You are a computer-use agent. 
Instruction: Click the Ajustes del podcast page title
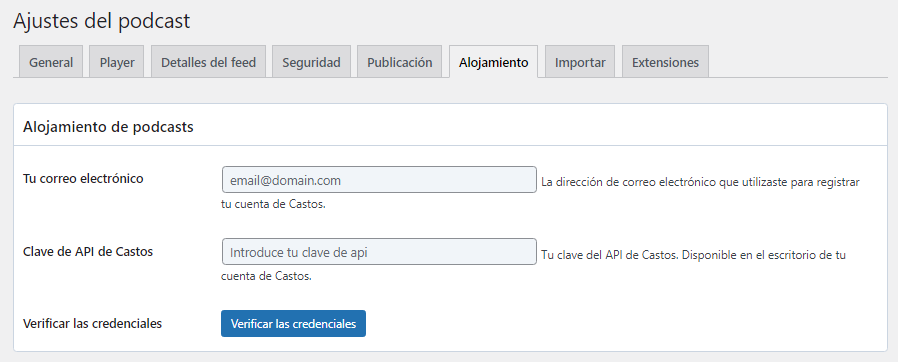click(101, 21)
